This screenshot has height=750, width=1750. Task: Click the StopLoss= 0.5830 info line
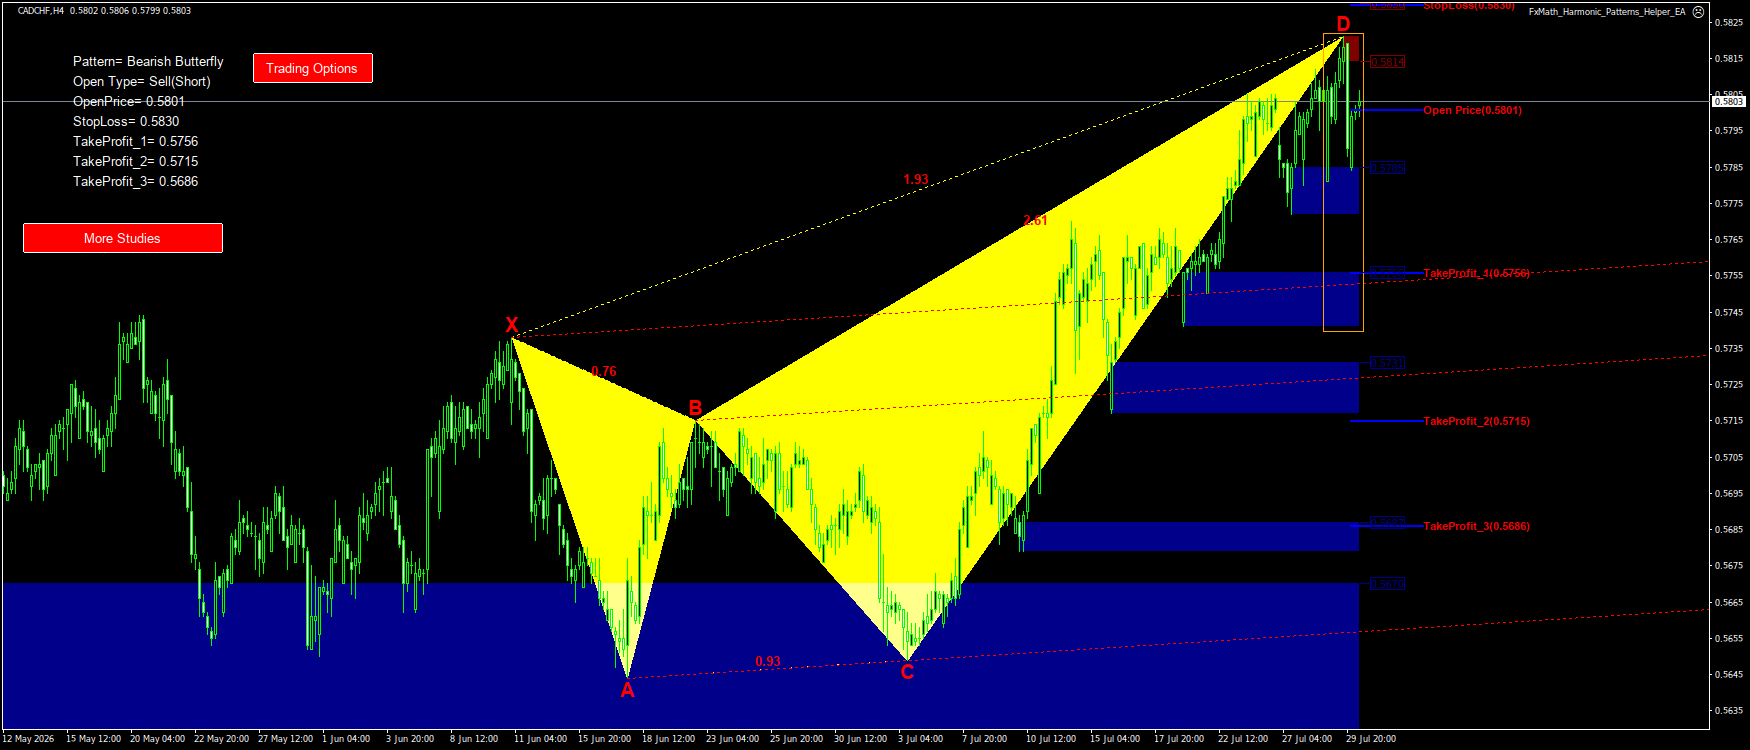(x=126, y=121)
